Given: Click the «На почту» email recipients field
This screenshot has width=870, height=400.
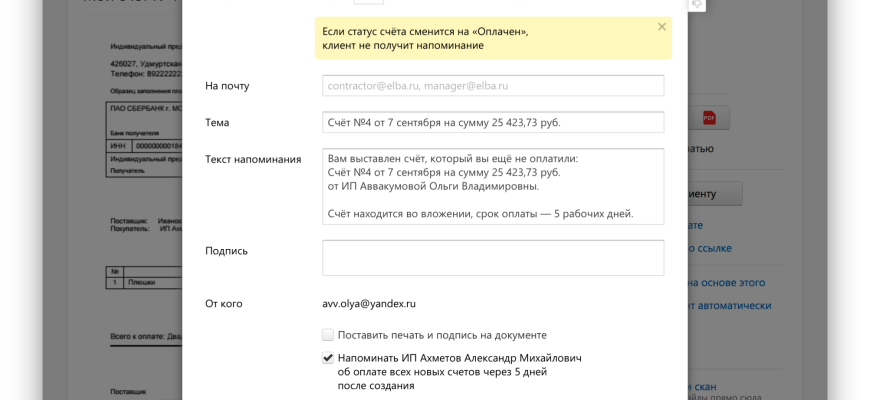Looking at the screenshot, I should 493,86.
